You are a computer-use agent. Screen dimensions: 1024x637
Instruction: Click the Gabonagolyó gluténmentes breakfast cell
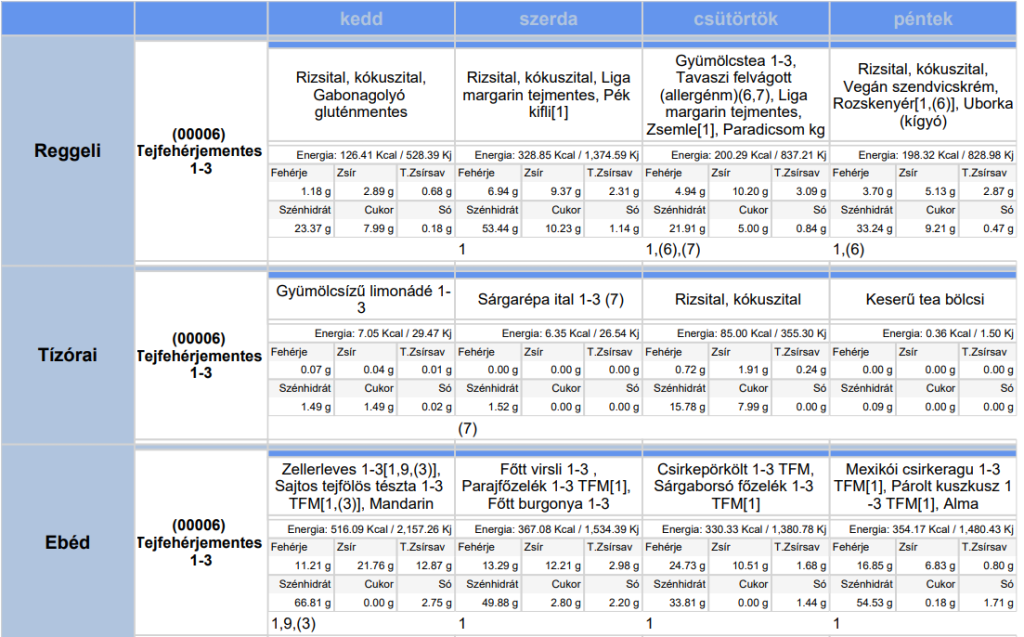pyautogui.click(x=361, y=95)
